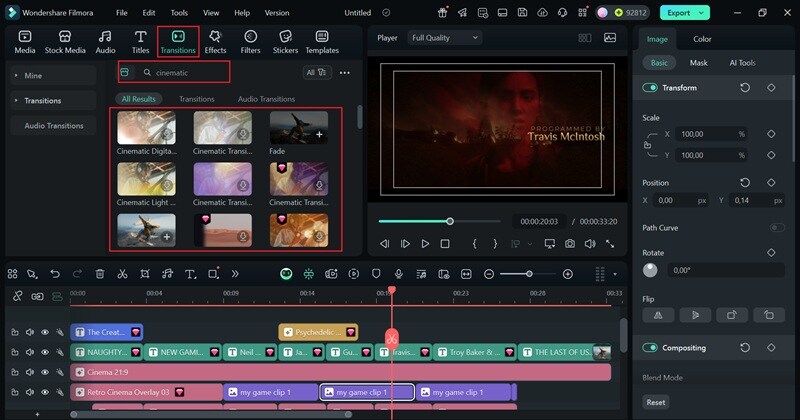Image resolution: width=800 pixels, height=420 pixels.
Task: Lock the Retro Cinema Overlay track
Action: coord(15,392)
